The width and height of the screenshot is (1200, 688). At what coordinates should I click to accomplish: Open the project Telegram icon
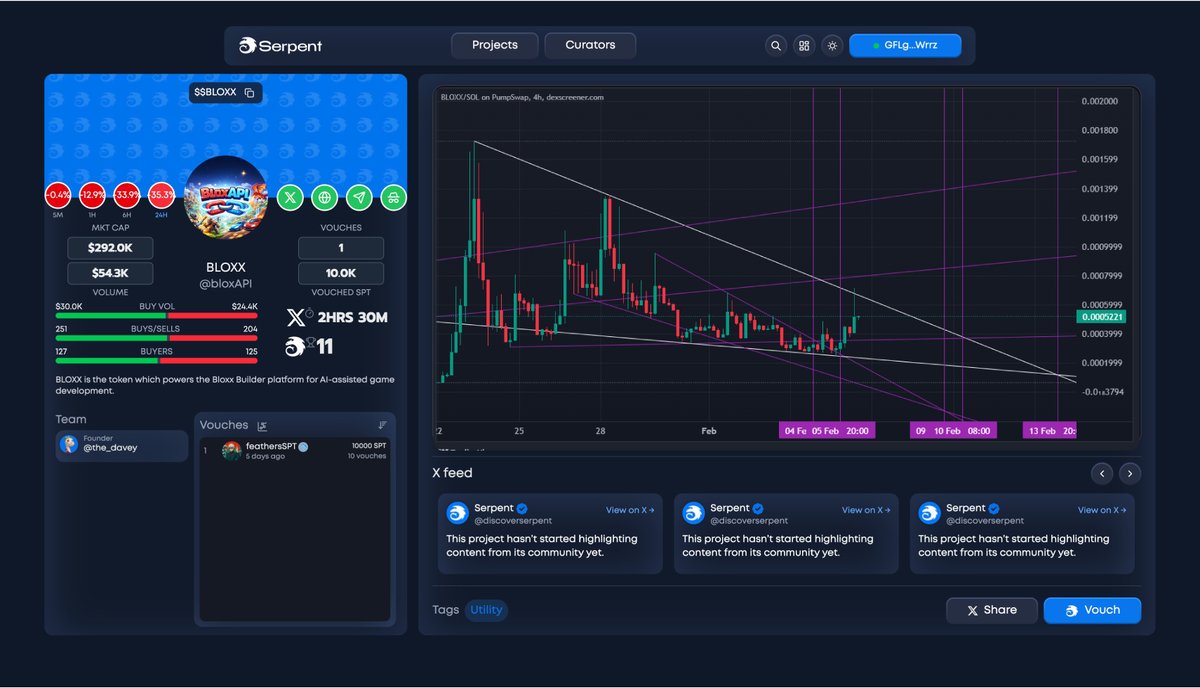[359, 198]
